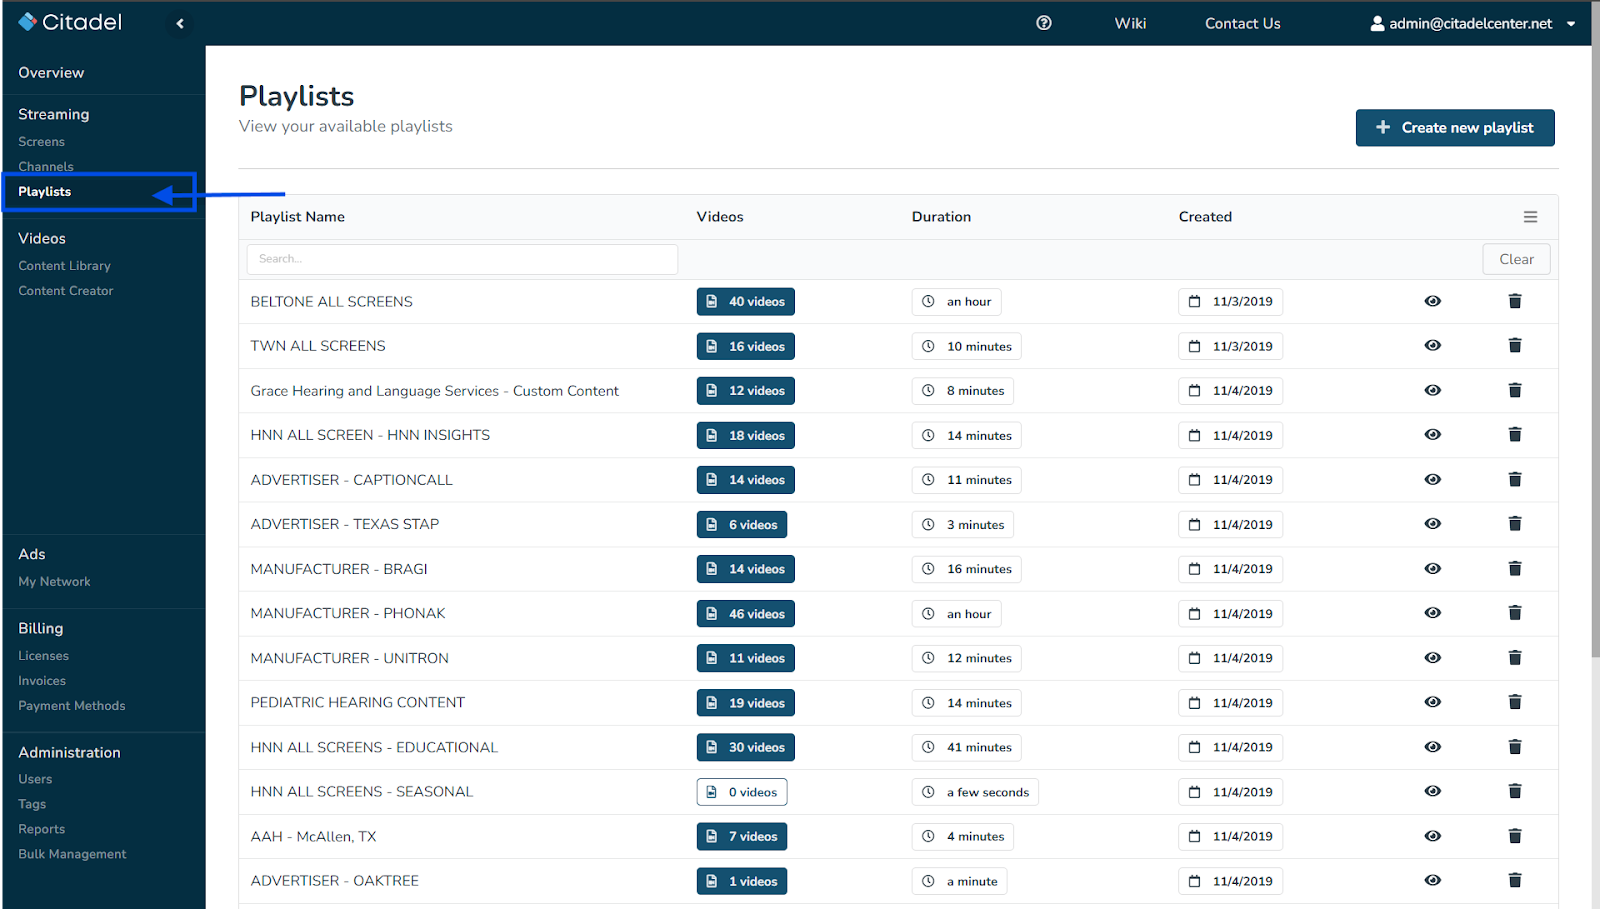Open My Network under Ads
Screen dimensions: 1600x909
(54, 582)
